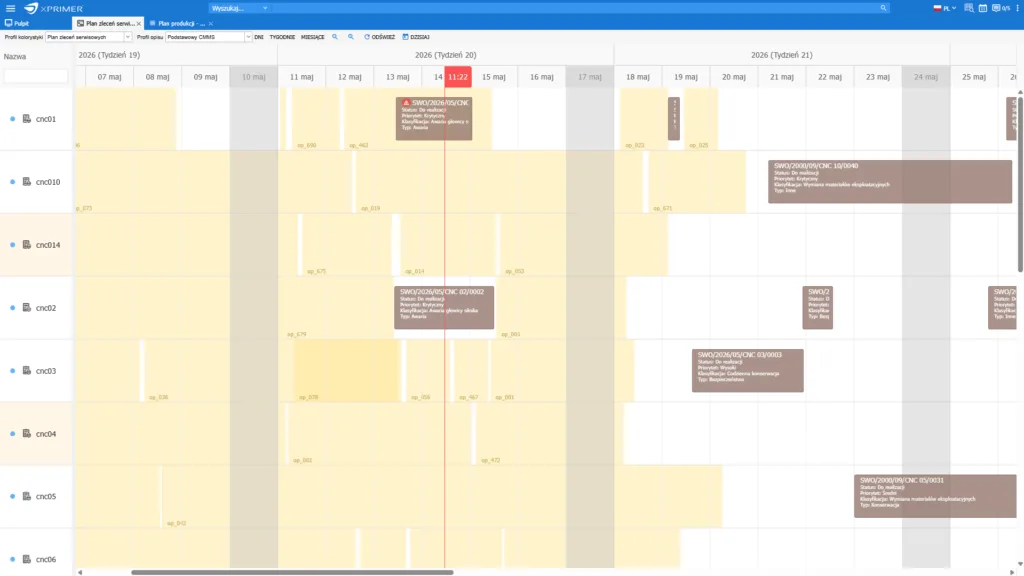Click the 2026 (Tydzień 21) week header
The width and height of the screenshot is (1024, 576).
[782, 55]
